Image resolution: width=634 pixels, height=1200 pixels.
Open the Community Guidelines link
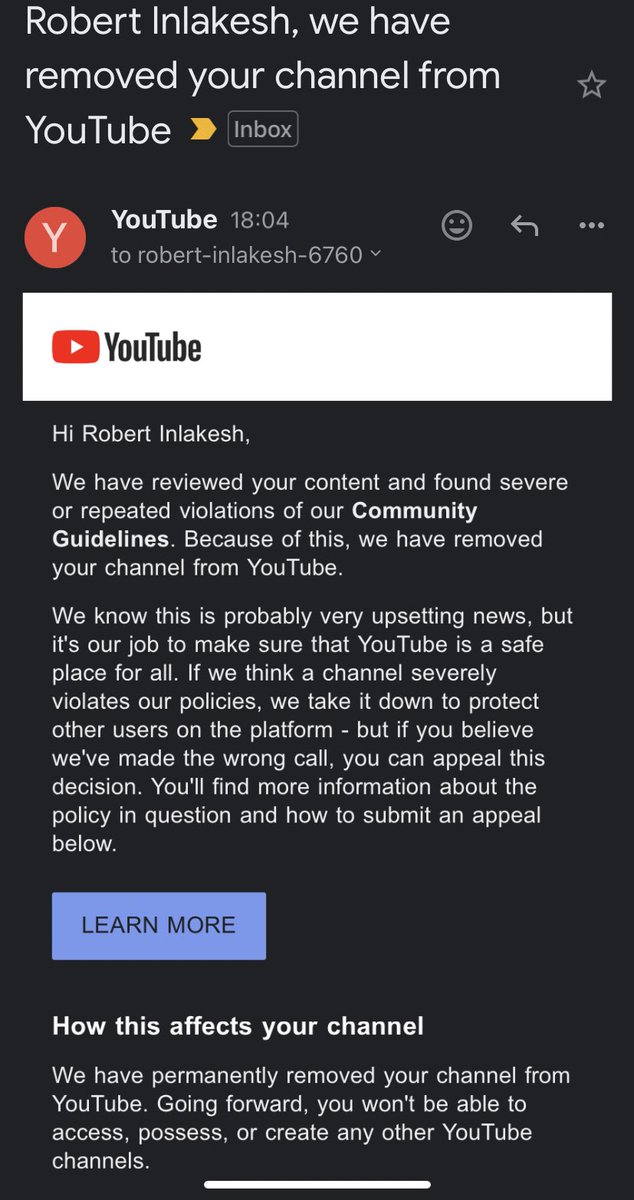click(x=414, y=511)
